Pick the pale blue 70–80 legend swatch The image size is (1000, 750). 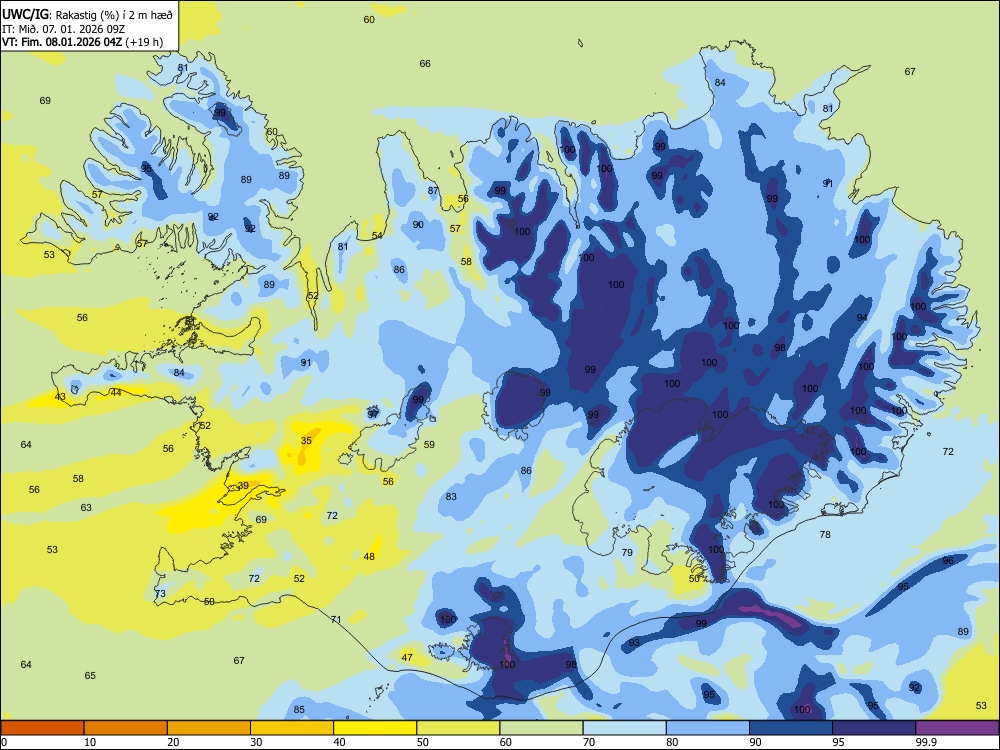625,728
